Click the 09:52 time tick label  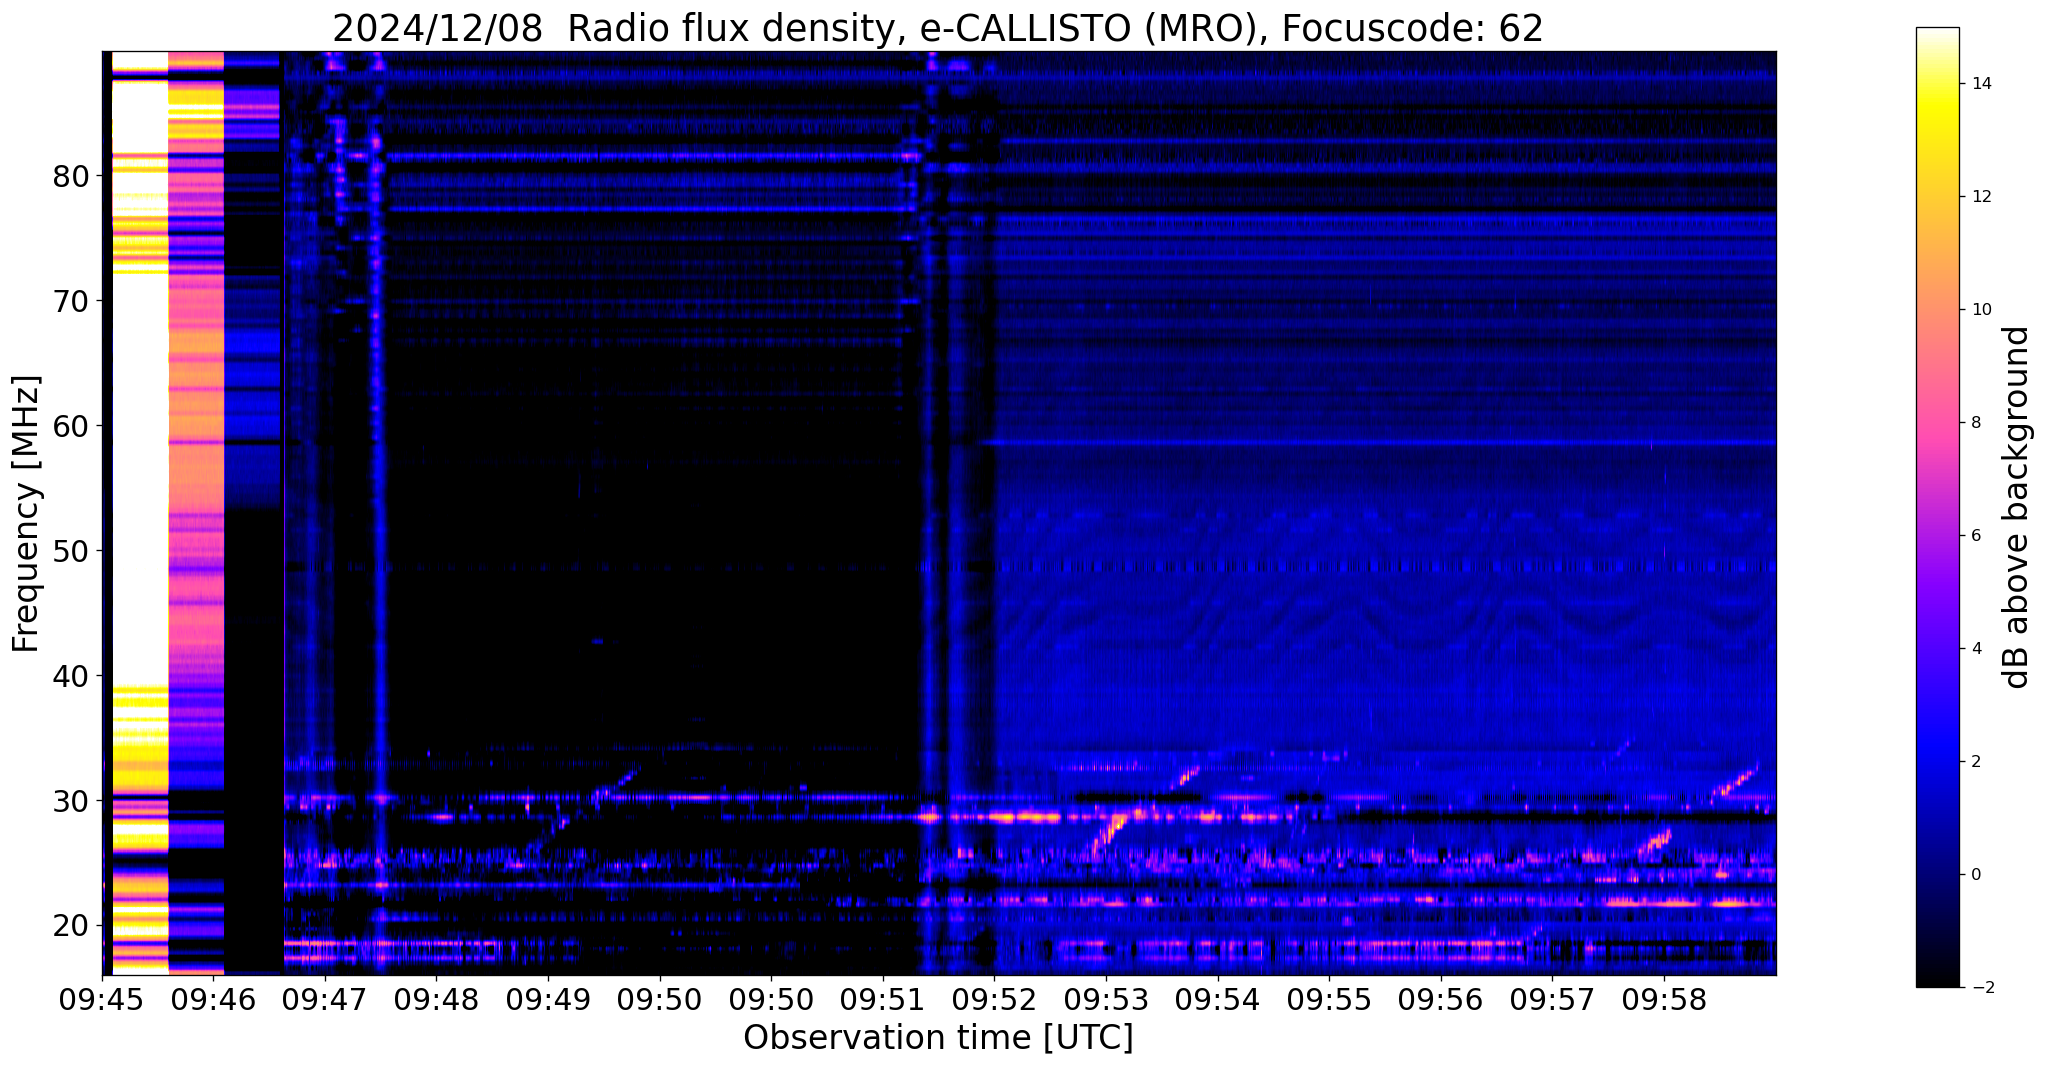(994, 999)
